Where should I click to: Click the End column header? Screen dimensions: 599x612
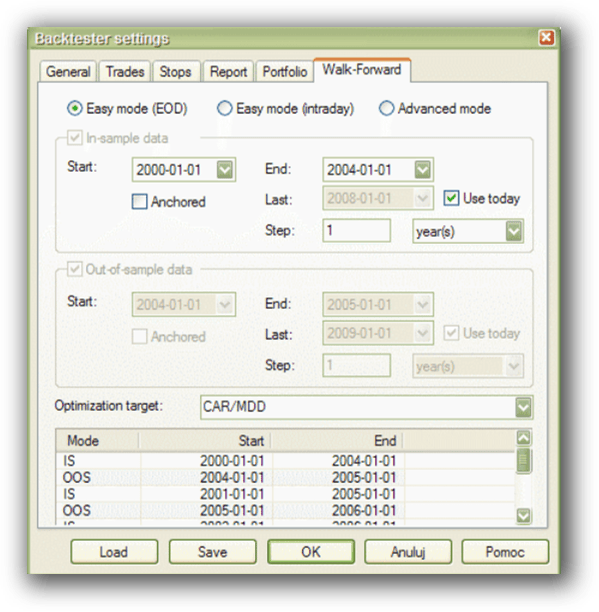click(x=337, y=441)
